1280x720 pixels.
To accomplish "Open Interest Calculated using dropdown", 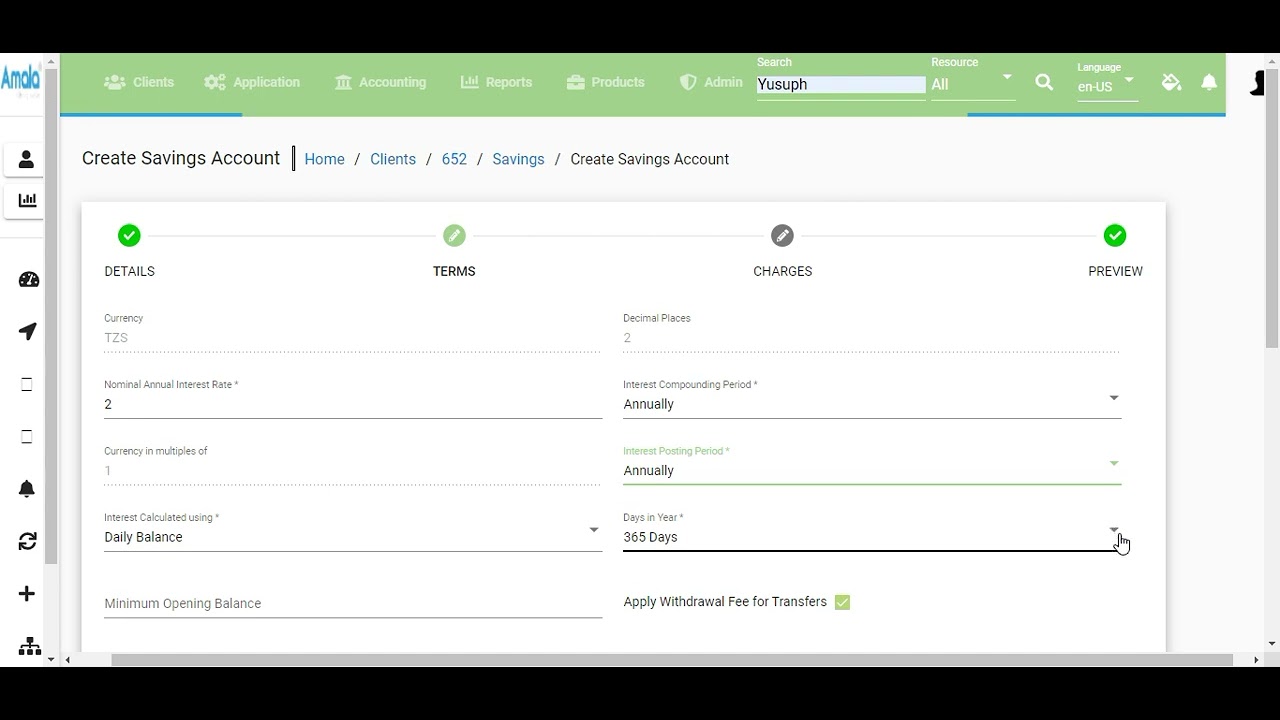I will coord(352,537).
